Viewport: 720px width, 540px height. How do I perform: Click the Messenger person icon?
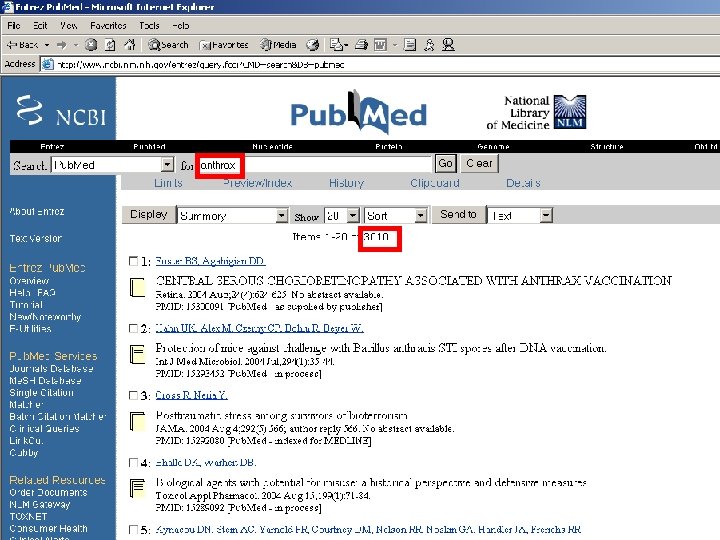[x=429, y=45]
